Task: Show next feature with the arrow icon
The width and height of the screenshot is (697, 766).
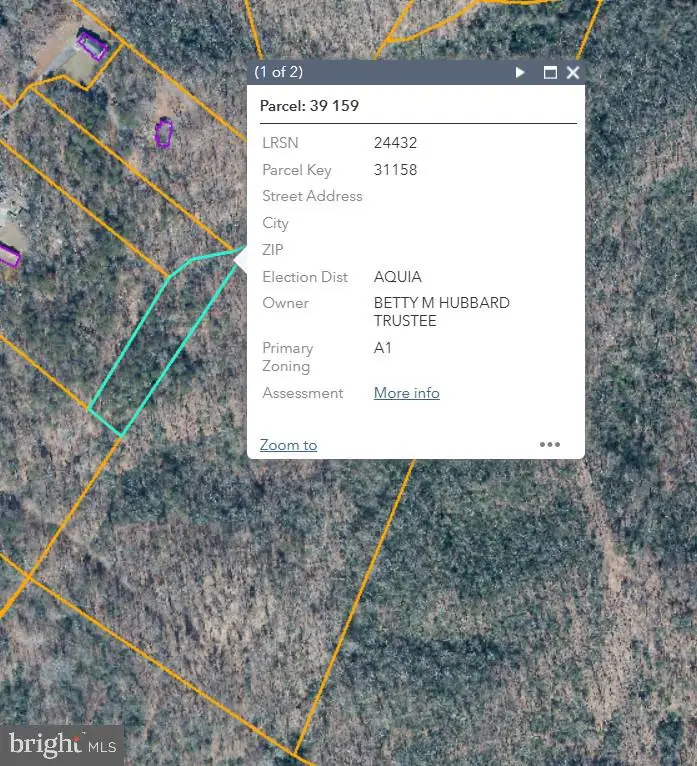Action: pos(520,73)
